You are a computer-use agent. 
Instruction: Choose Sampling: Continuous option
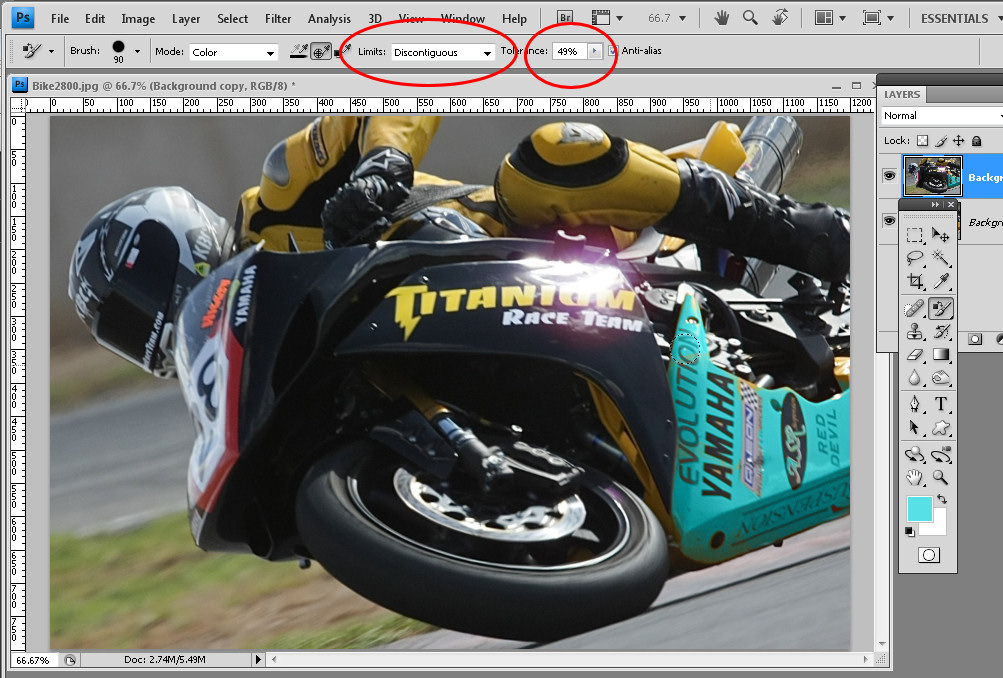click(x=299, y=51)
